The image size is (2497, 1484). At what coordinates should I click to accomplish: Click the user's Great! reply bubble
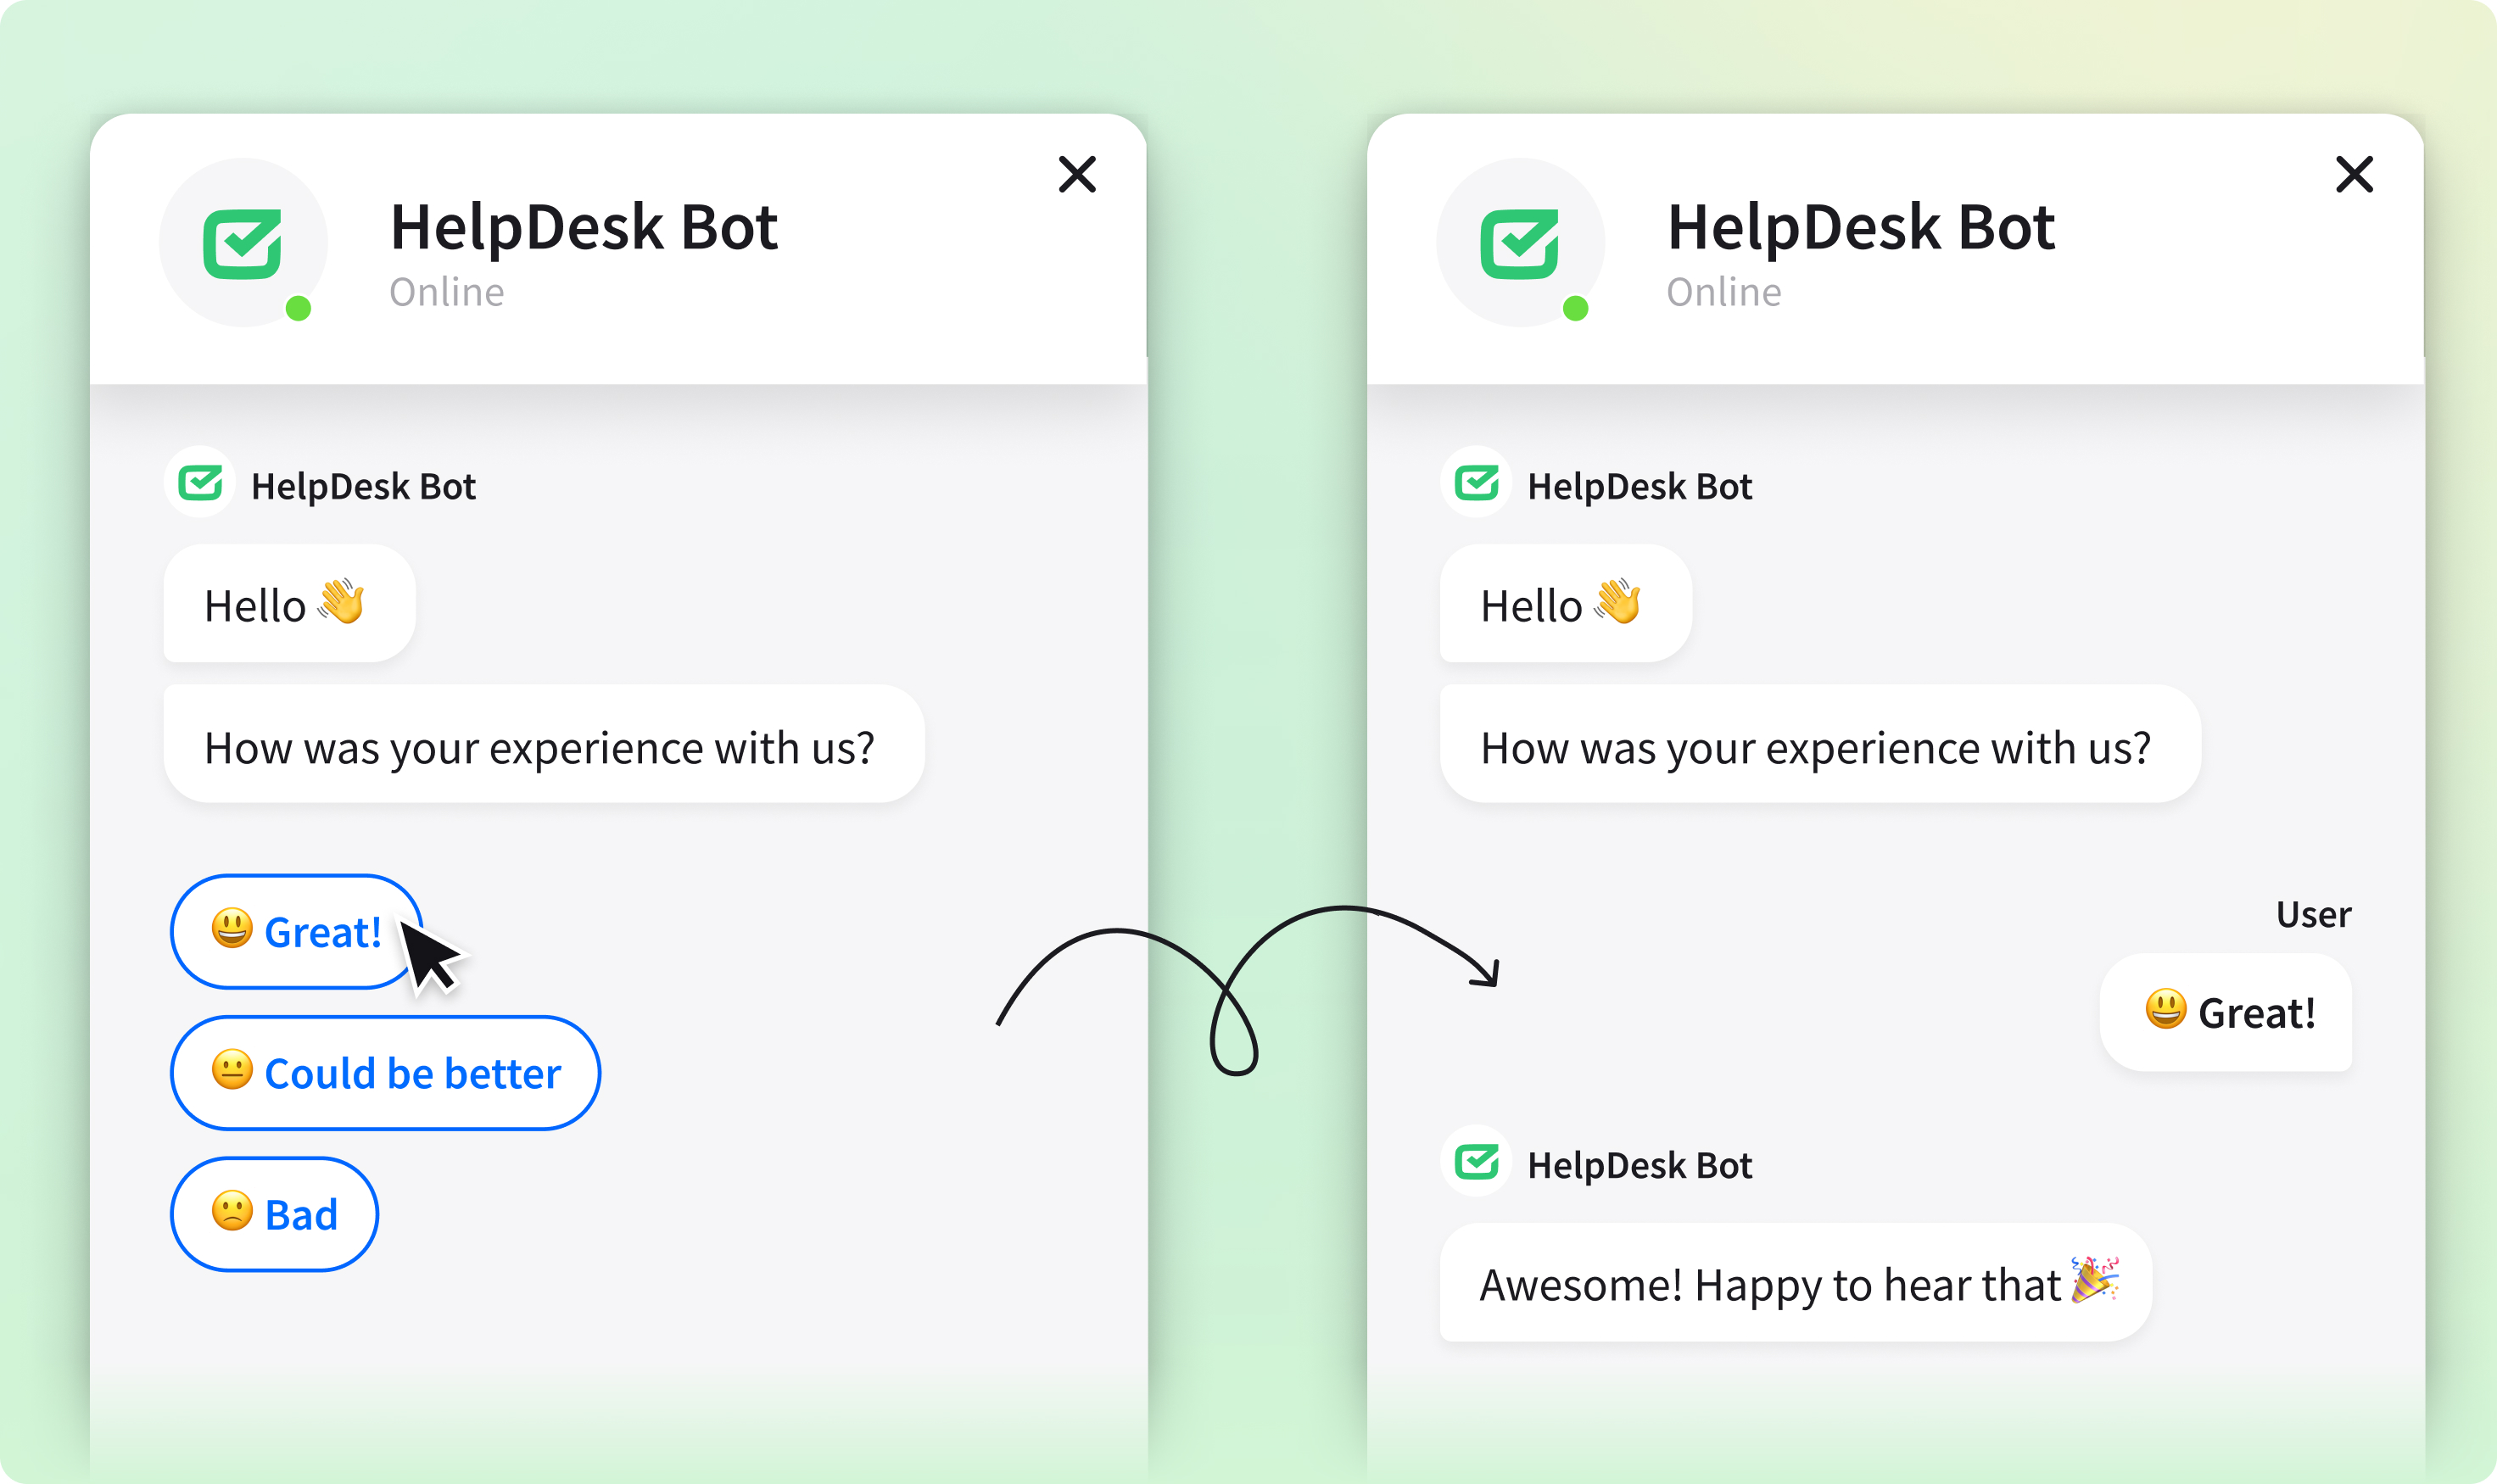tap(2226, 1012)
